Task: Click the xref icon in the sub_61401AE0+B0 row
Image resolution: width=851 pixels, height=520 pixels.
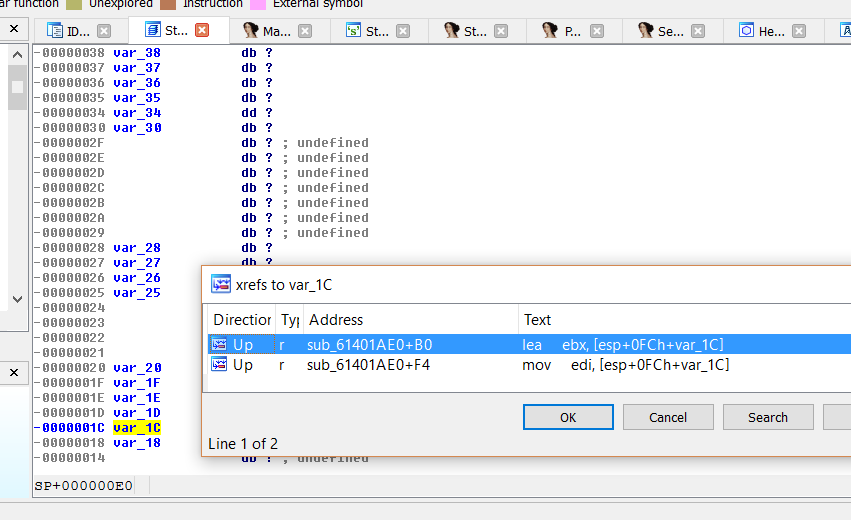Action: coord(217,345)
